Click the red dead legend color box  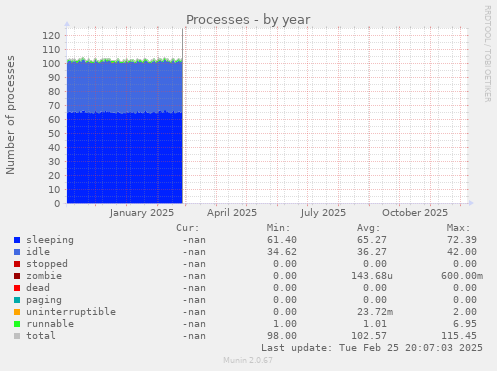click(x=17, y=288)
